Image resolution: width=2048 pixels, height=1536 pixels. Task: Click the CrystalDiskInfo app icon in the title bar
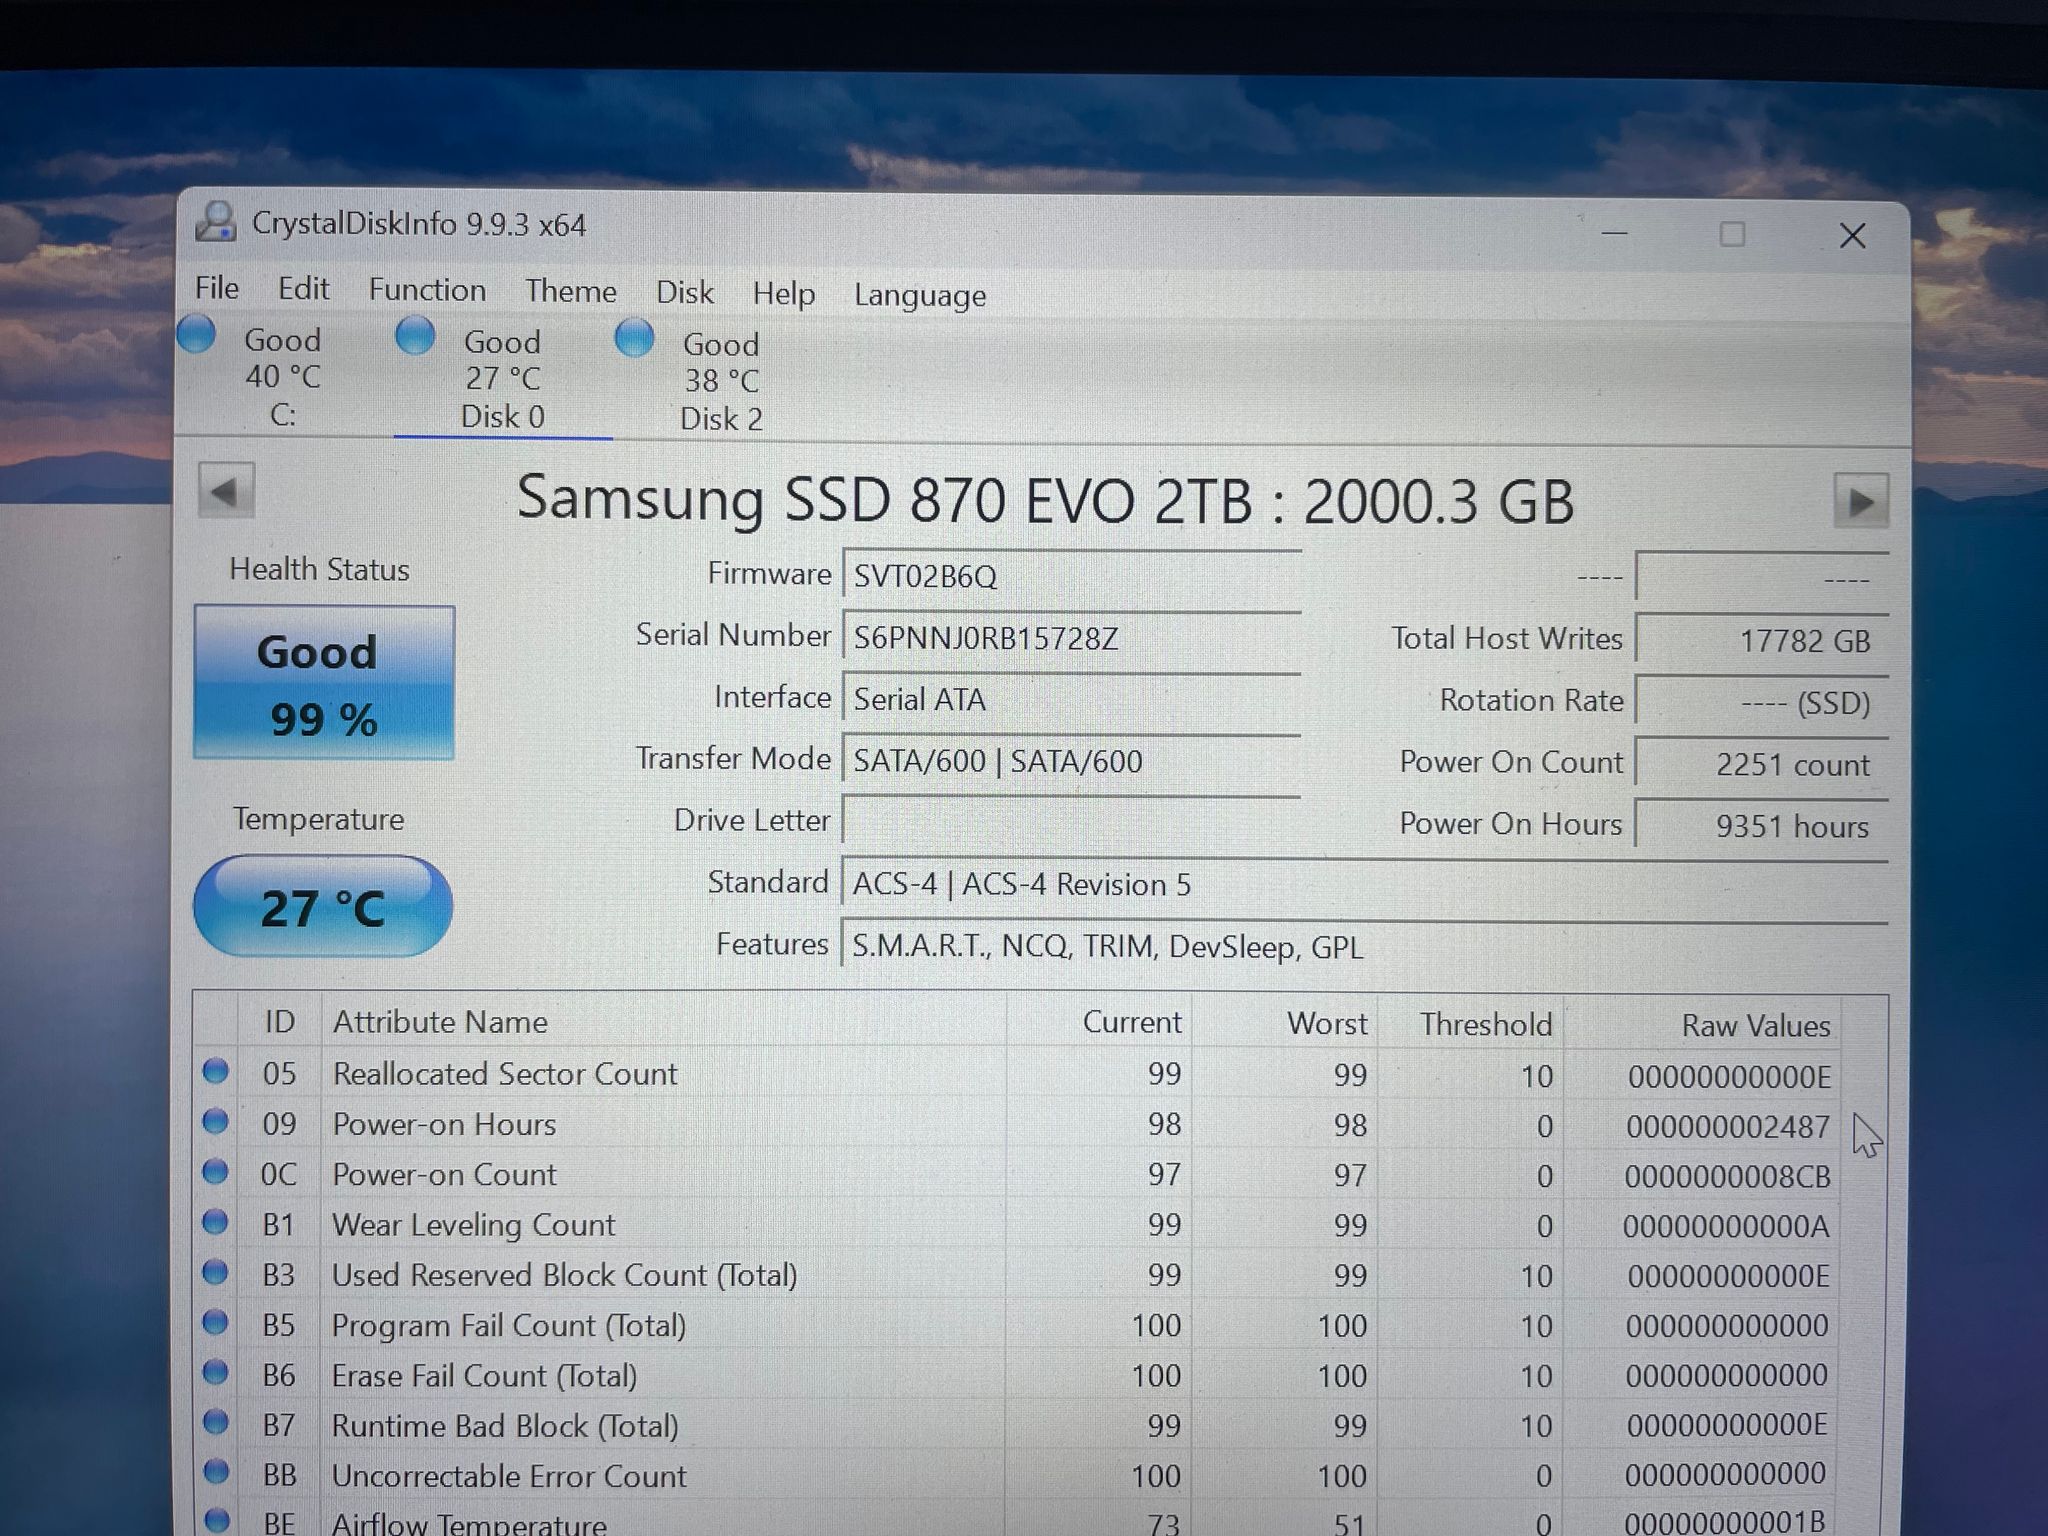pos(215,222)
